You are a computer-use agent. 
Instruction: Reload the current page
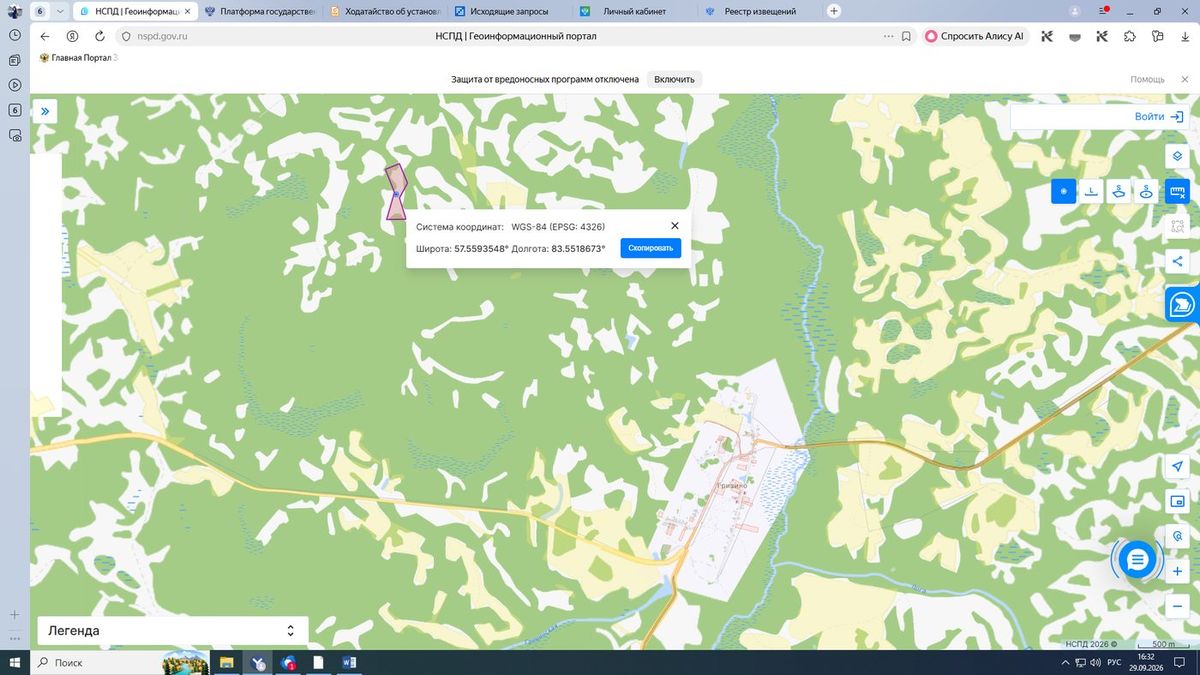pyautogui.click(x=100, y=36)
